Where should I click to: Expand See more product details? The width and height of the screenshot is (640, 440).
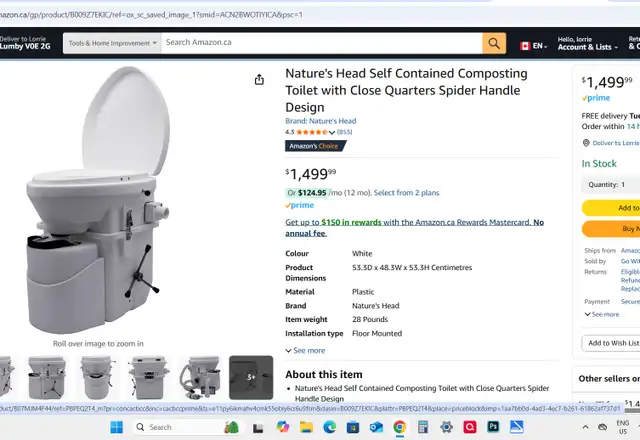tap(305, 351)
